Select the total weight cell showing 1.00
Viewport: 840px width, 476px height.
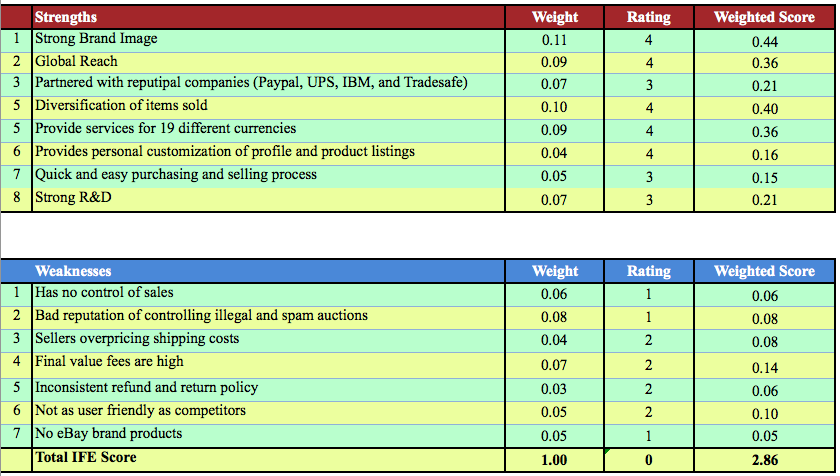tap(554, 460)
